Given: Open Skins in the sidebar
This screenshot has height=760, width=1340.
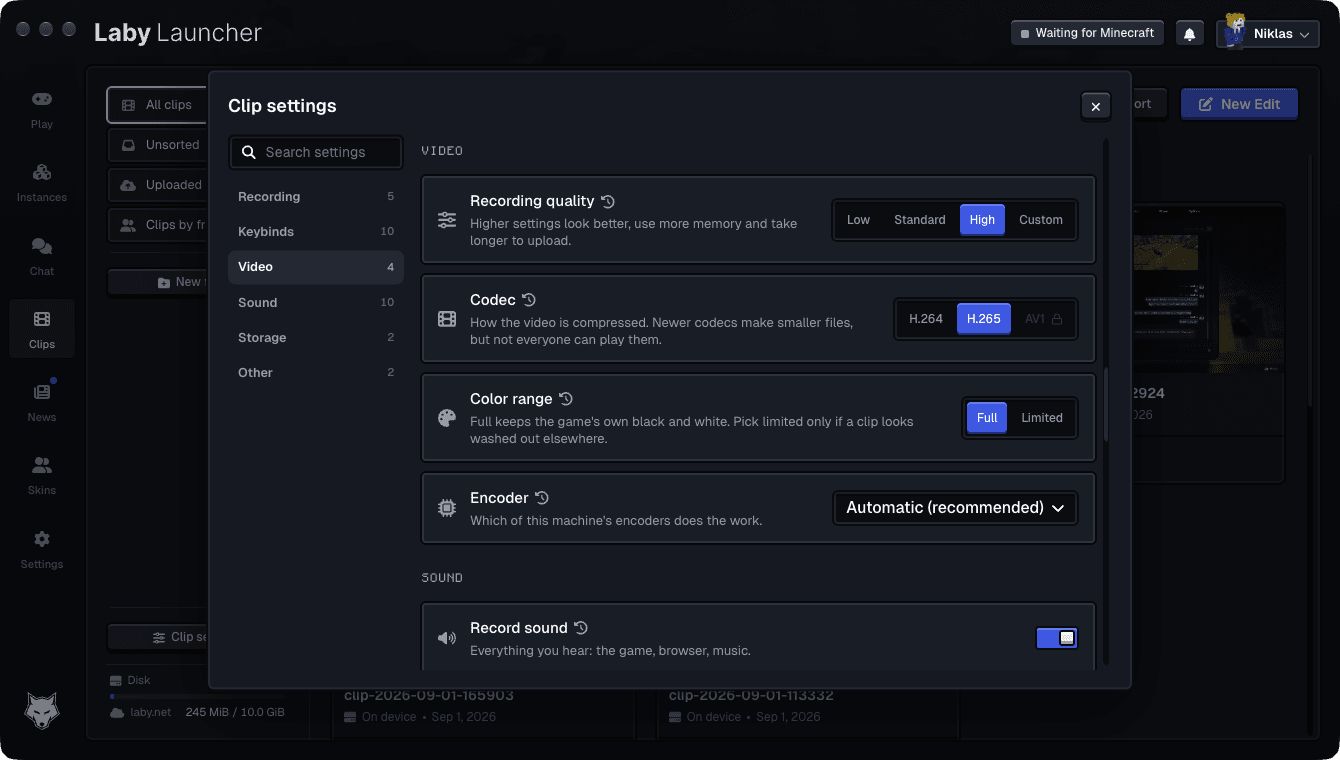Looking at the screenshot, I should [x=42, y=476].
